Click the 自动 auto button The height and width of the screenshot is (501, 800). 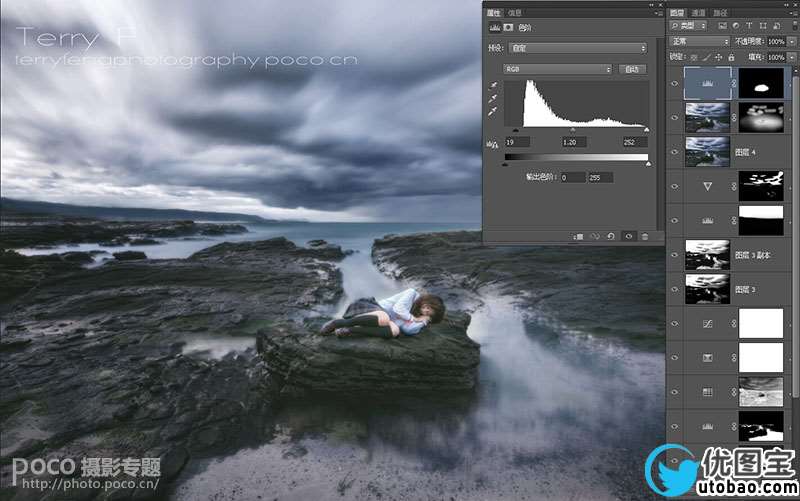(631, 70)
